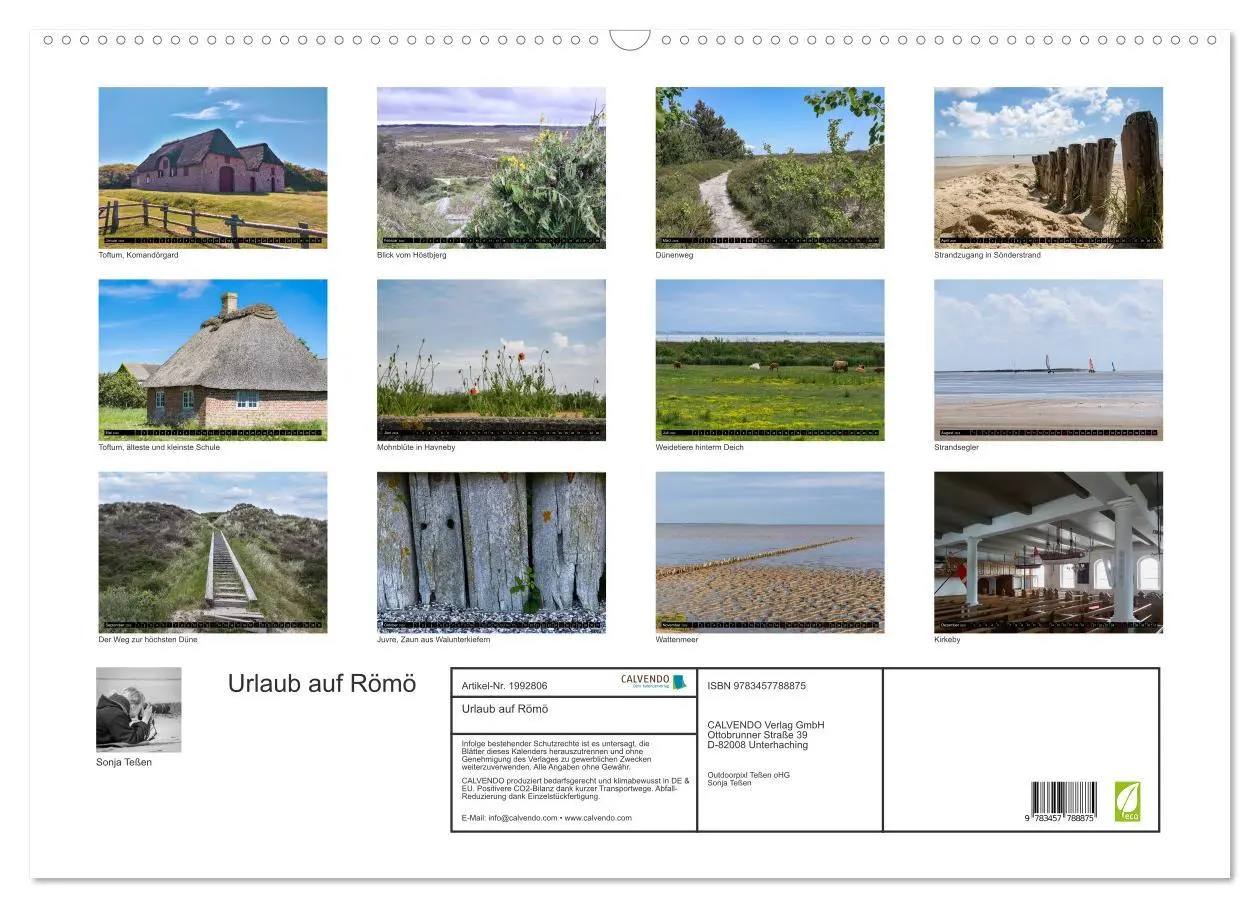
Task: Click caption 'Der Weg zur höchsten Düne'
Action: pyautogui.click(x=148, y=640)
